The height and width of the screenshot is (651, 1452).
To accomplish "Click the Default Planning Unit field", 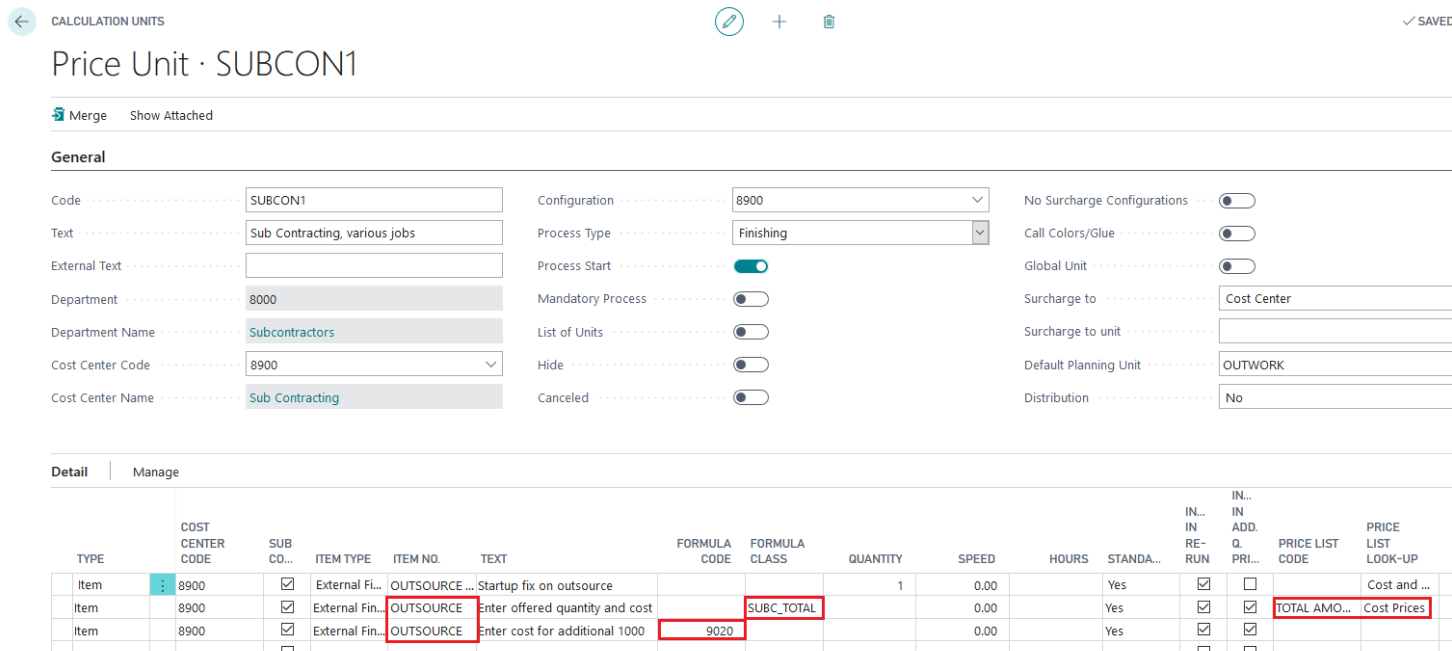I will click(1335, 365).
